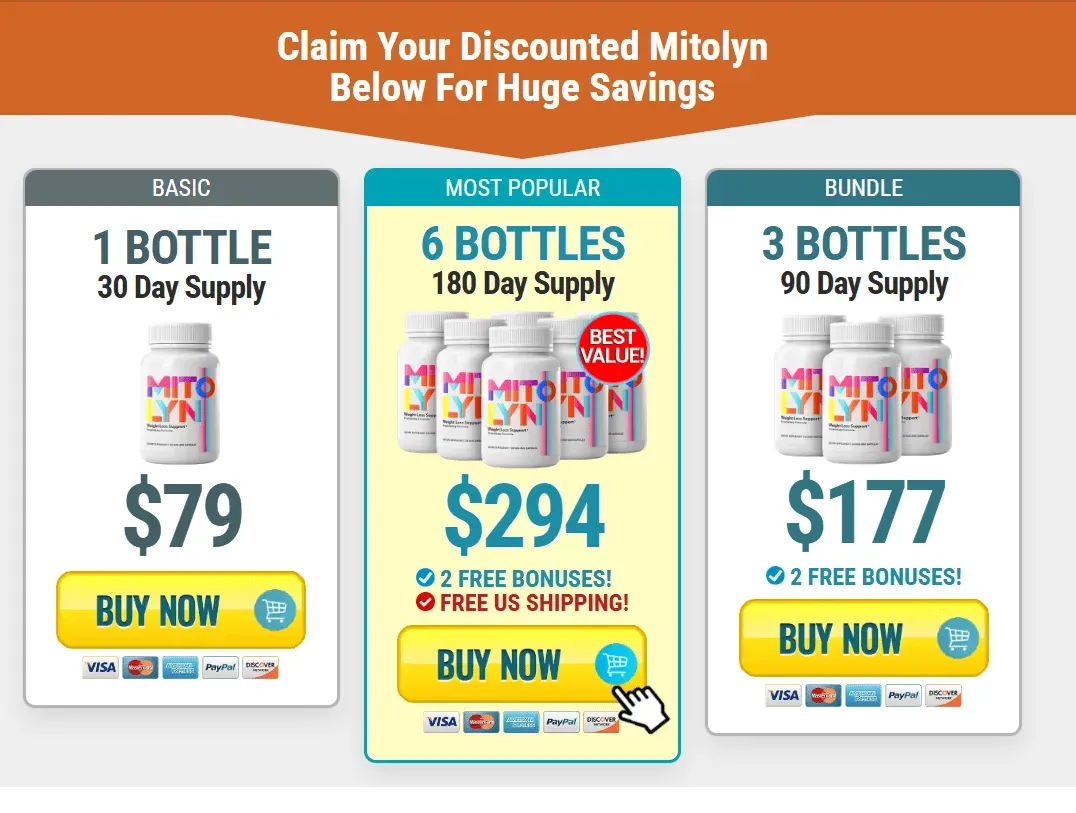Click the blue checkmark beside 6 Bottles bonuses

(425, 578)
